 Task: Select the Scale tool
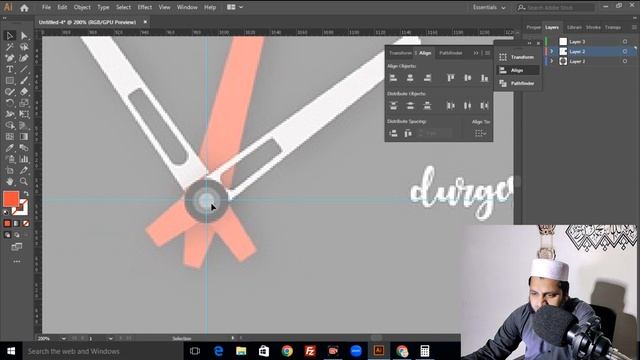point(24,103)
